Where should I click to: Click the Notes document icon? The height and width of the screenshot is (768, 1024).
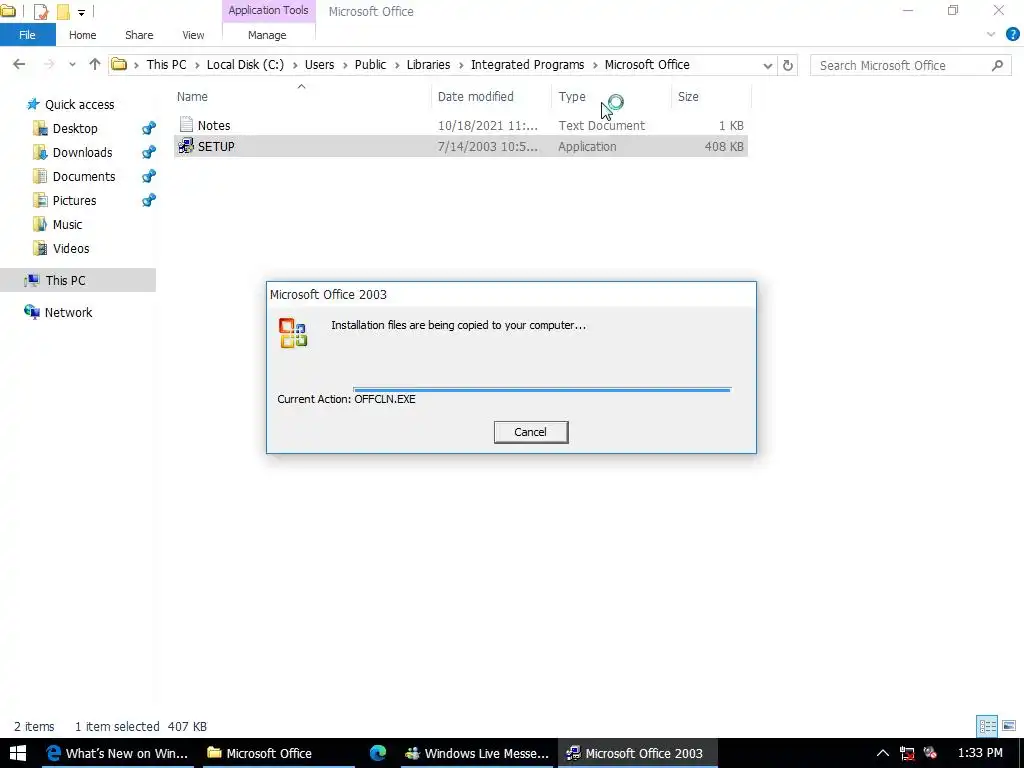(x=186, y=125)
